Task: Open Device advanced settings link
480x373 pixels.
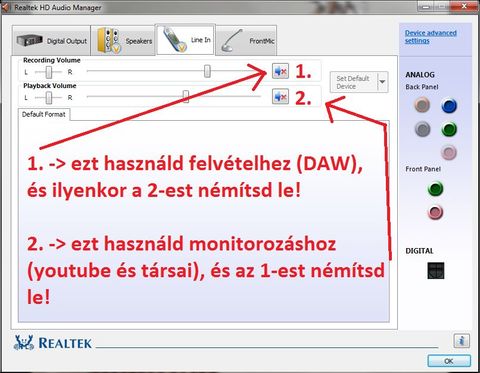Action: pos(430,37)
